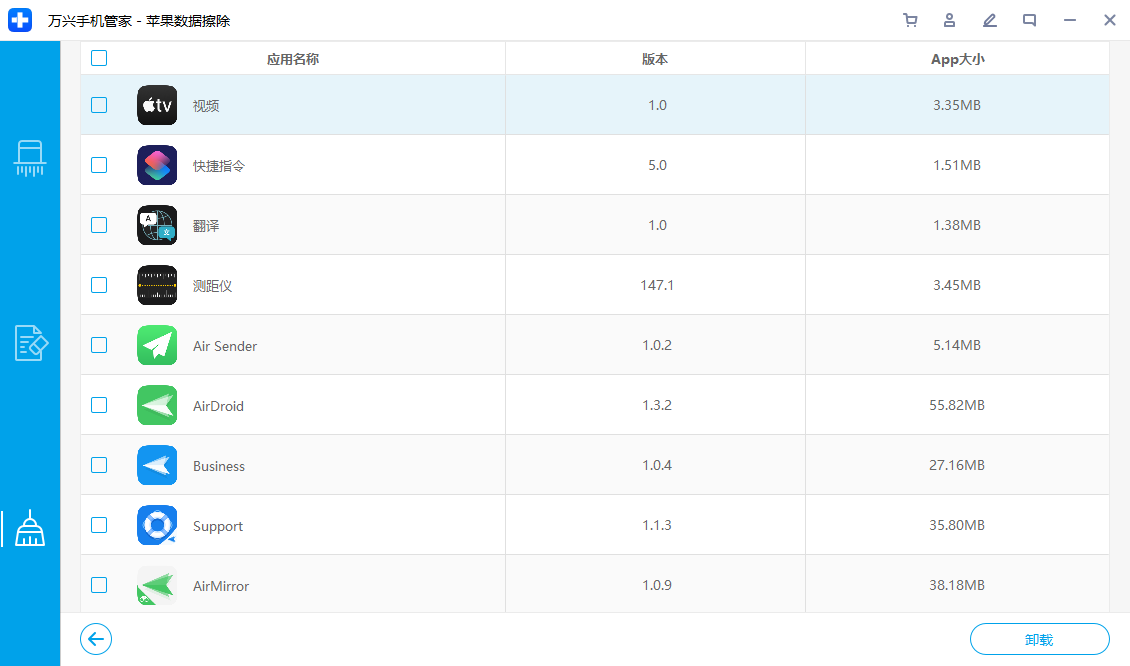Enable the checkbox for AirMirror
Image resolution: width=1130 pixels, height=666 pixels.
coord(99,585)
